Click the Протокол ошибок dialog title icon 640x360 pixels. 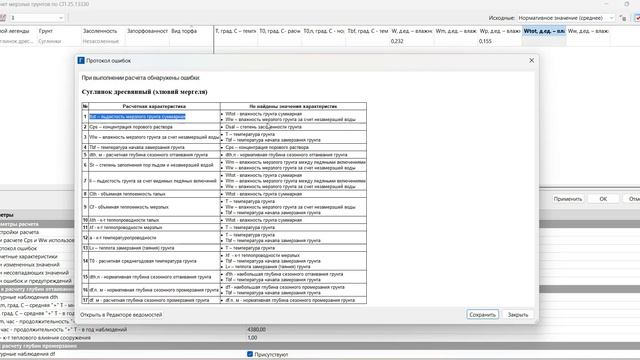click(x=81, y=60)
